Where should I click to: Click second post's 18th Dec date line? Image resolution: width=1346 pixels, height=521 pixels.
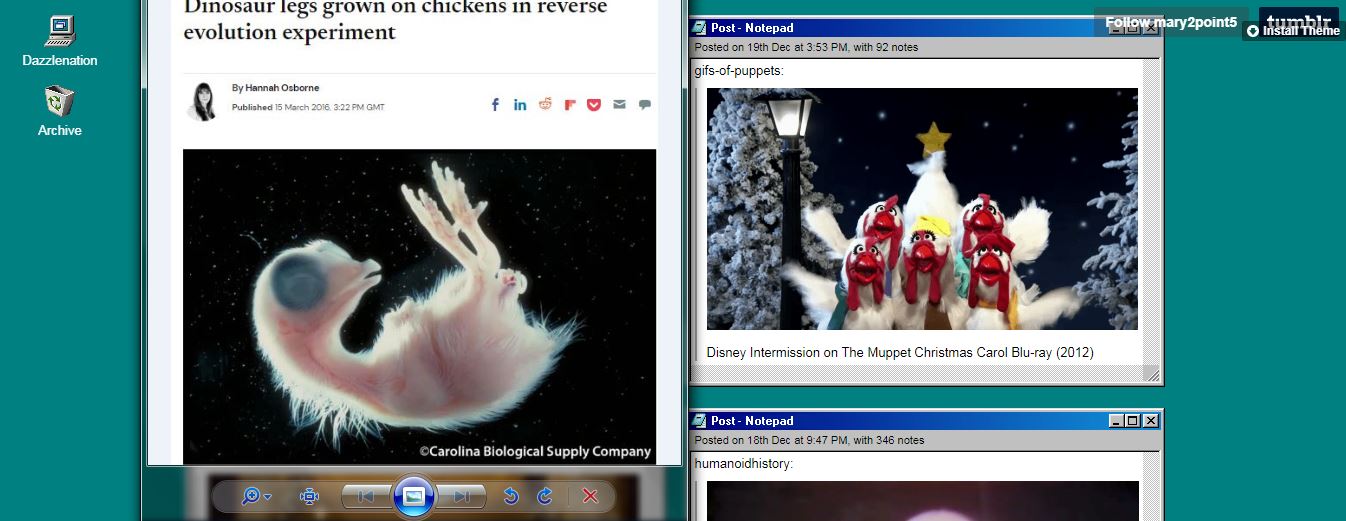(809, 440)
